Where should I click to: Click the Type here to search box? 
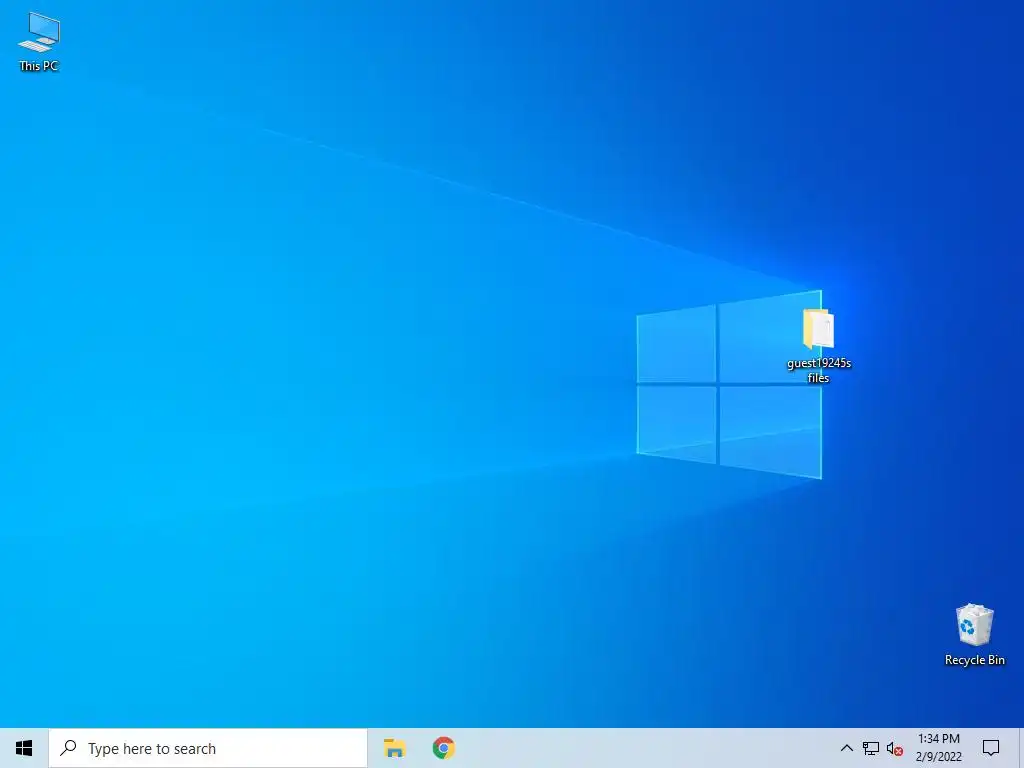click(208, 748)
